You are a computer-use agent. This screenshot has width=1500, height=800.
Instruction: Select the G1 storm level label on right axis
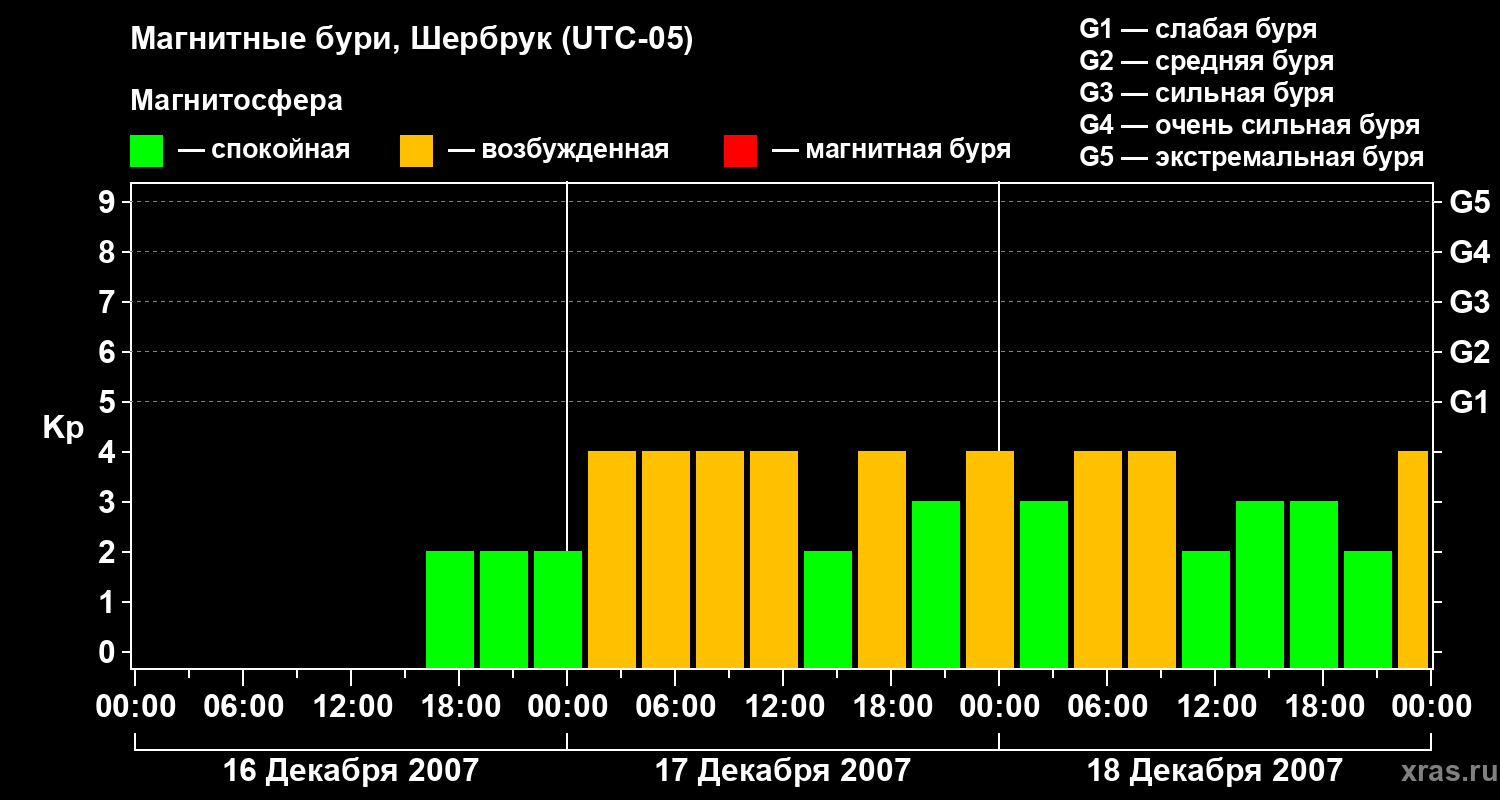(x=1469, y=402)
